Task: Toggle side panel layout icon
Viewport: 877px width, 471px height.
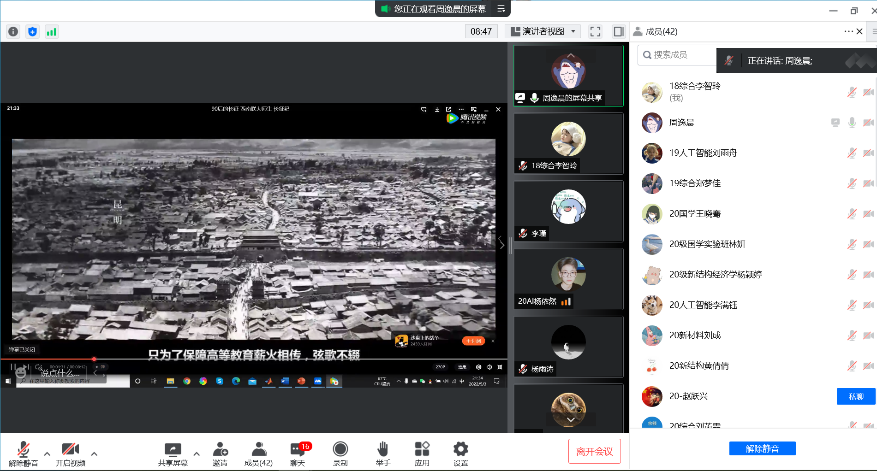Action: coord(618,31)
